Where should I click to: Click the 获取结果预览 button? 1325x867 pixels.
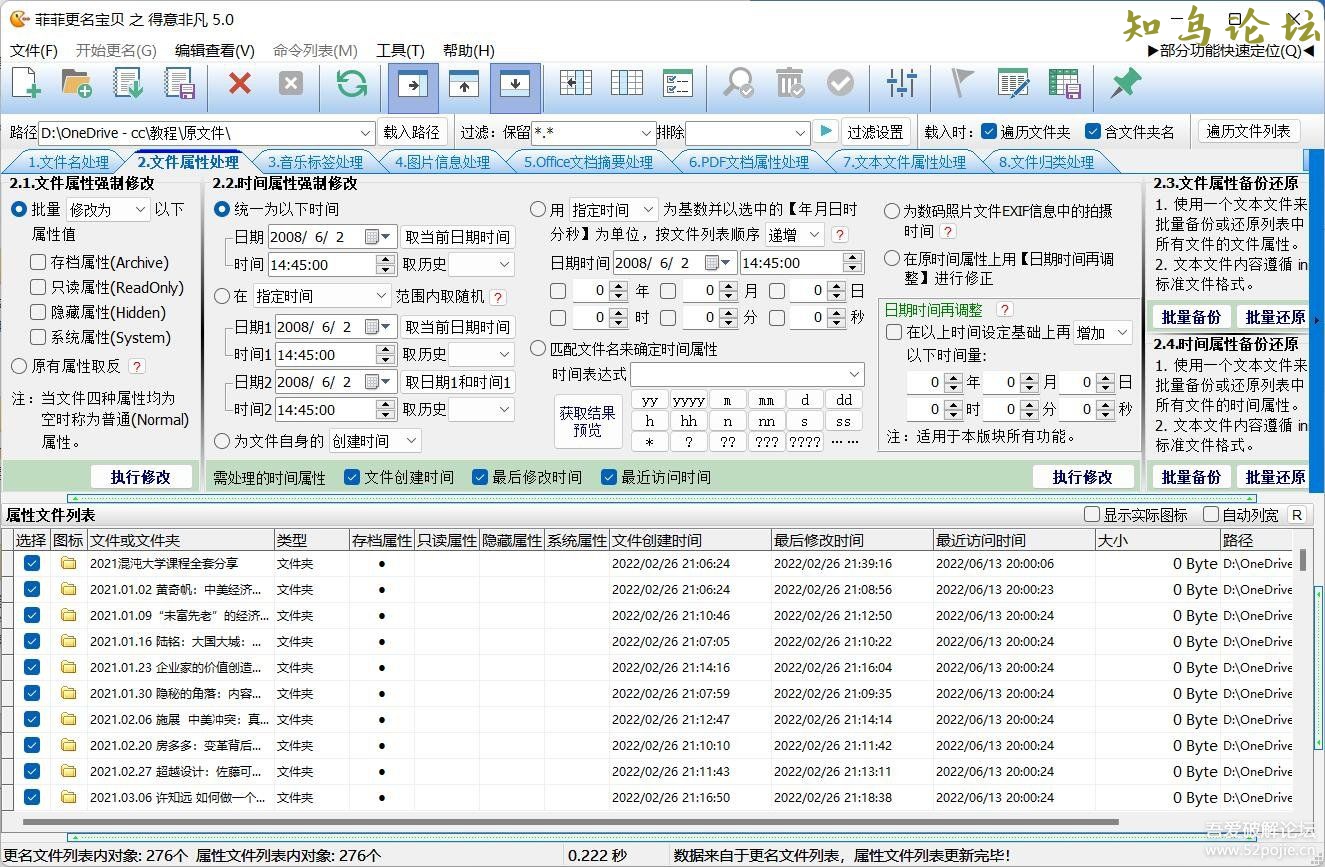pyautogui.click(x=588, y=420)
